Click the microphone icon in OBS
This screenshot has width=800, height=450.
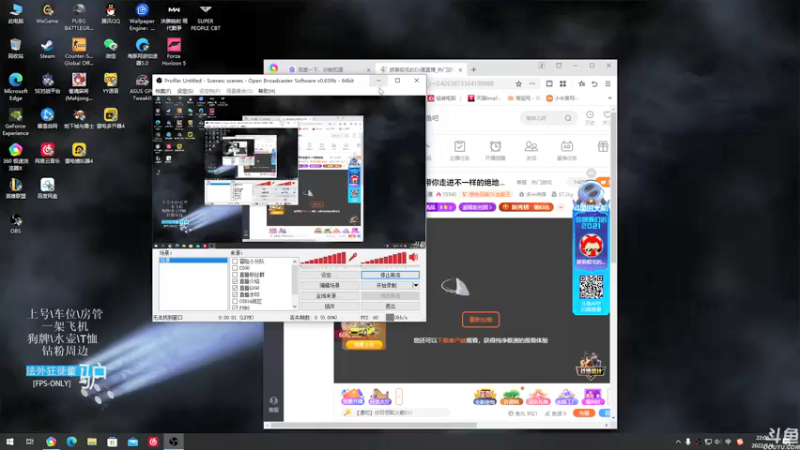[353, 258]
